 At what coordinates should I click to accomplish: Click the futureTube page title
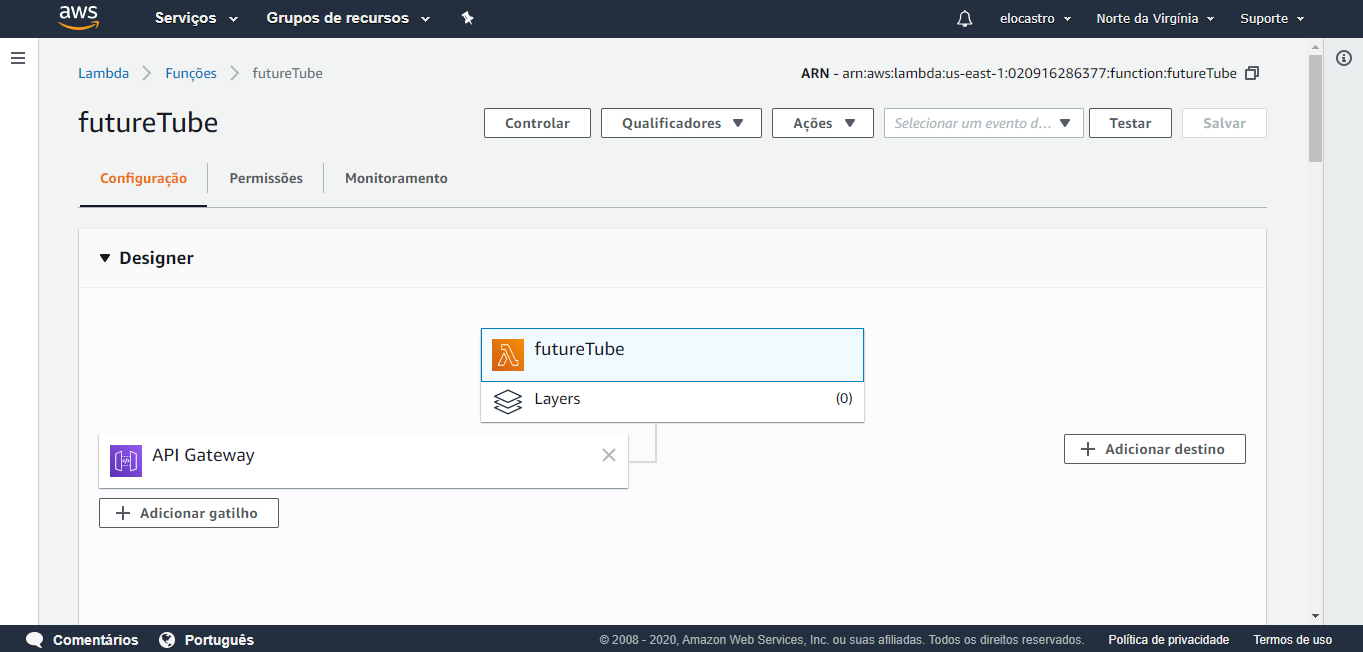148,123
